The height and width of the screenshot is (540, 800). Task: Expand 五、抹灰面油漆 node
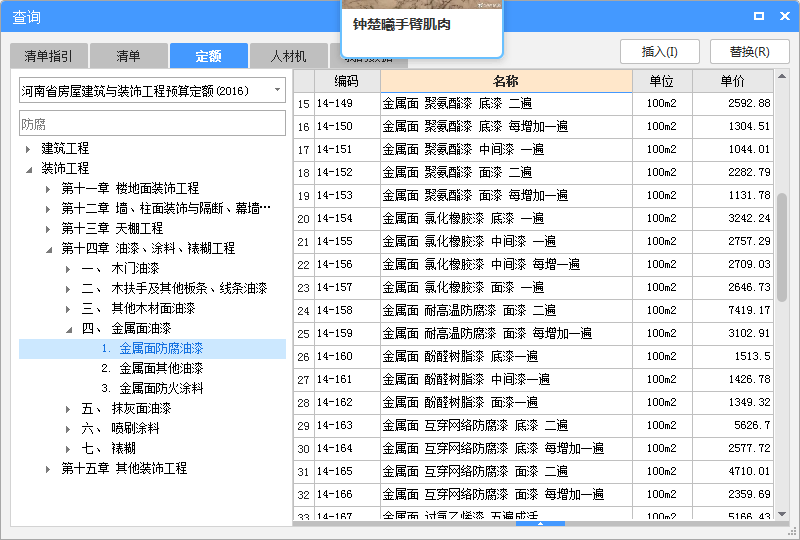pyautogui.click(x=68, y=409)
